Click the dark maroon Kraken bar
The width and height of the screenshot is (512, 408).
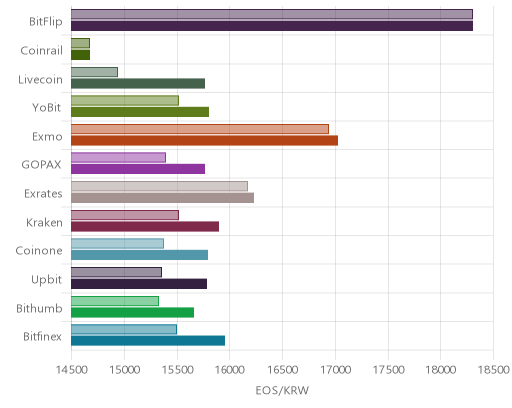tap(145, 226)
